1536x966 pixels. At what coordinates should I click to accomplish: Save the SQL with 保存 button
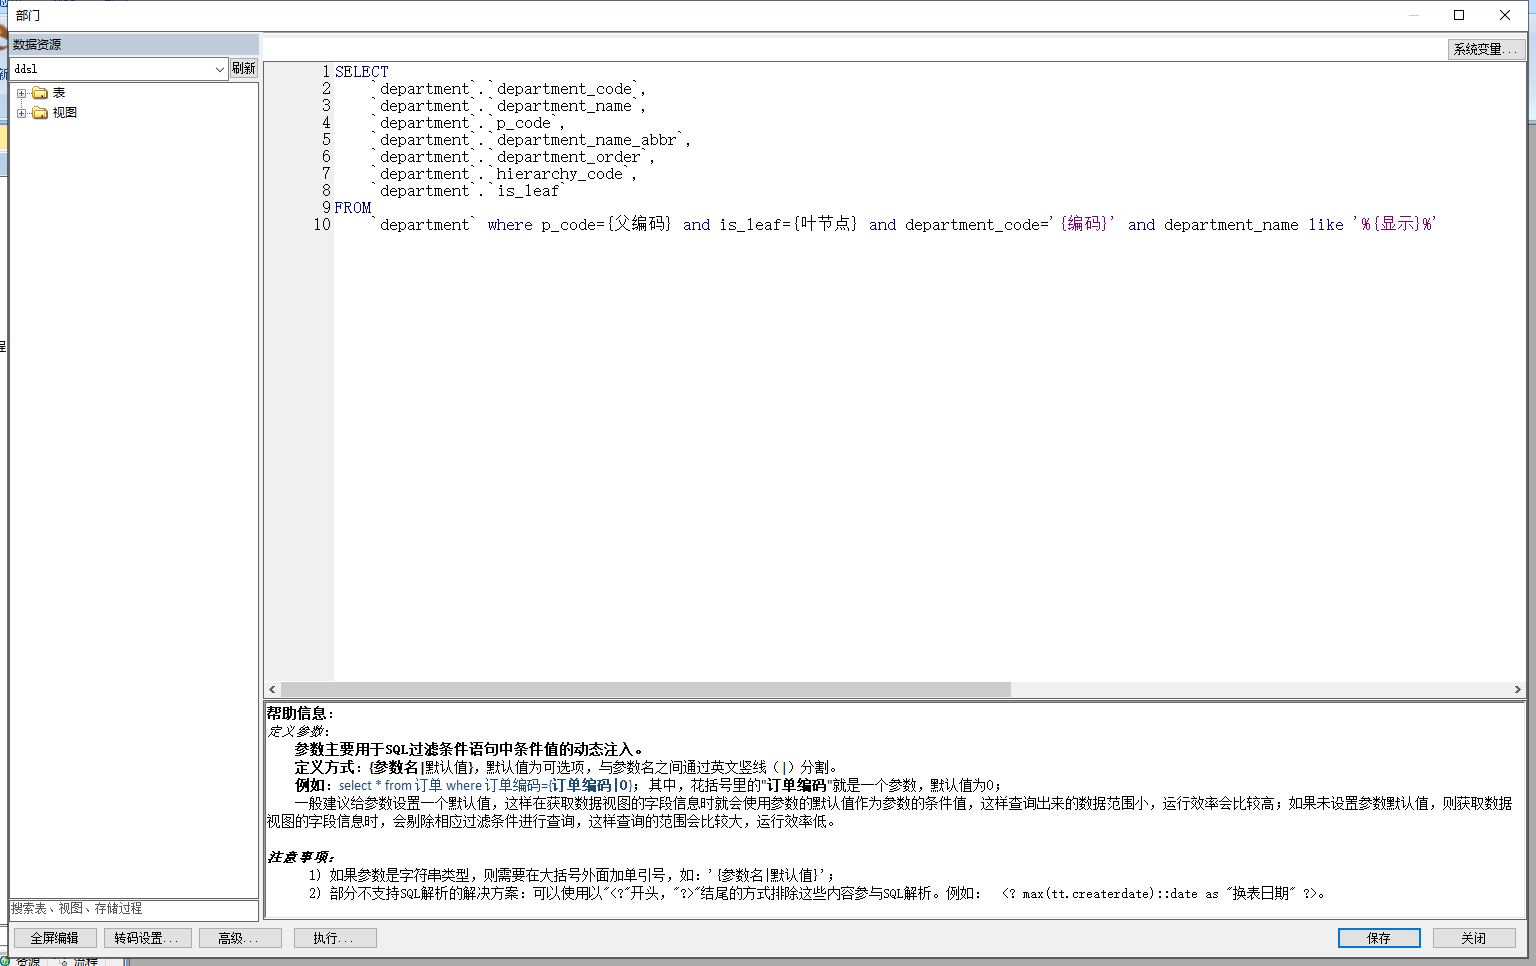[1378, 938]
